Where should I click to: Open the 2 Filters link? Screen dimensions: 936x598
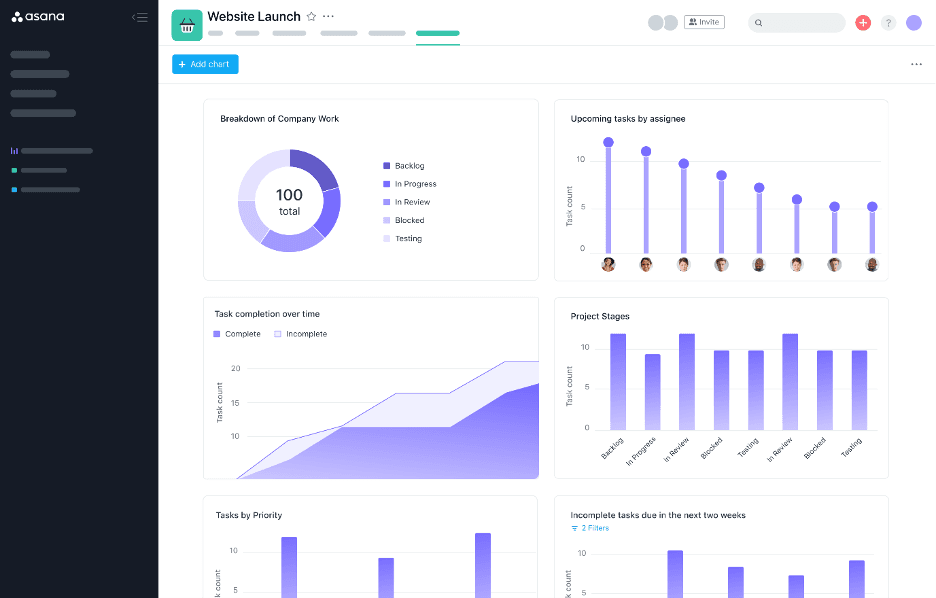point(590,528)
